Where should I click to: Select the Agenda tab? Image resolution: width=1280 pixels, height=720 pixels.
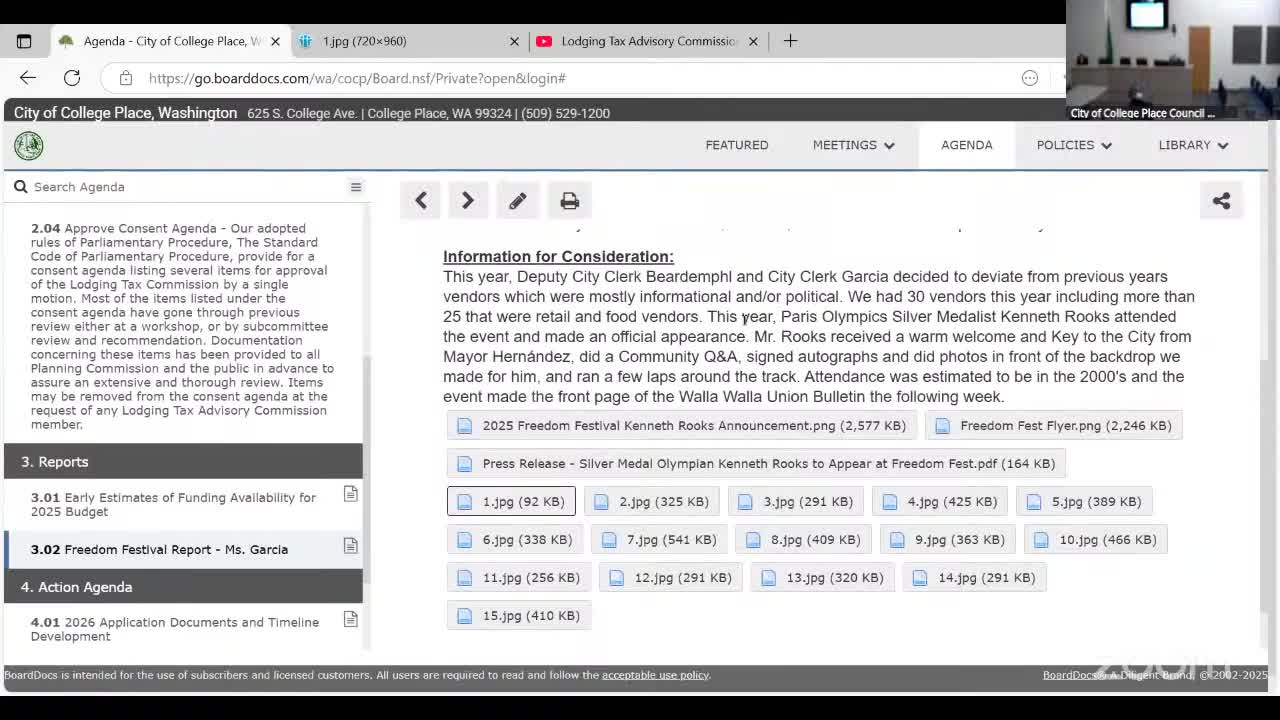coord(966,145)
